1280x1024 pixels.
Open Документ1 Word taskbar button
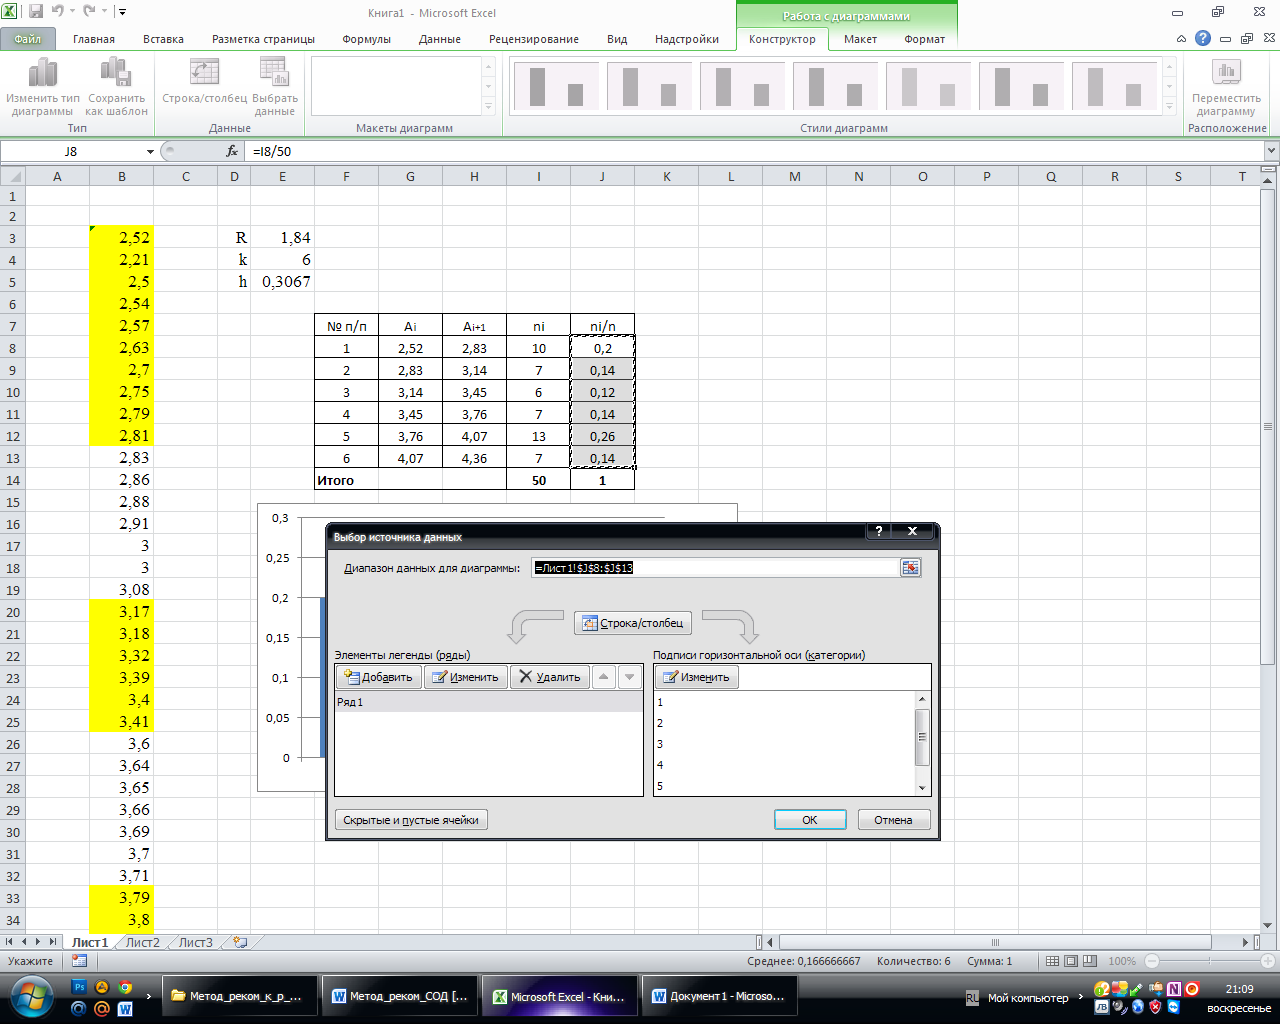tap(718, 996)
